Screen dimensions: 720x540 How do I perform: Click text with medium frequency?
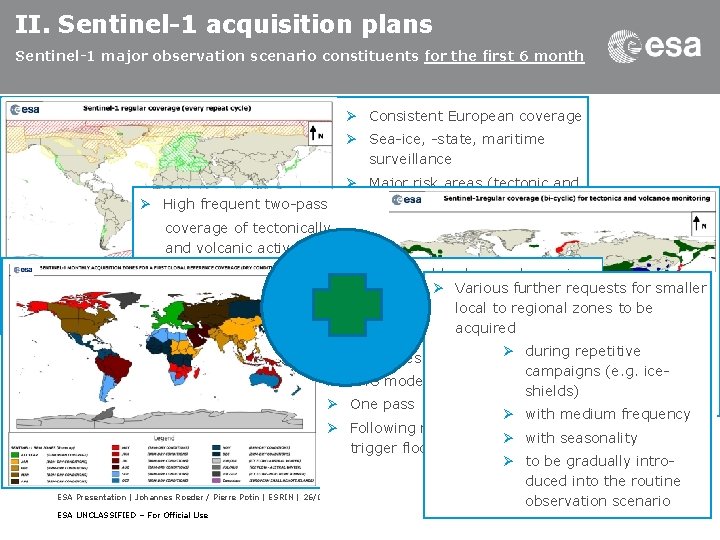coord(608,414)
